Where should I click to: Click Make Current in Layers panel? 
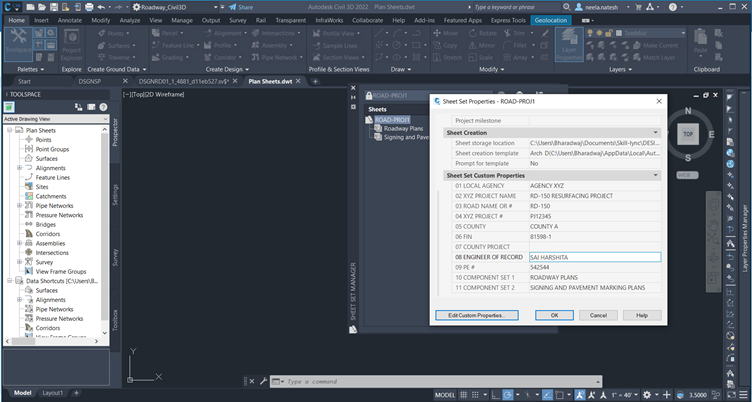pos(656,45)
